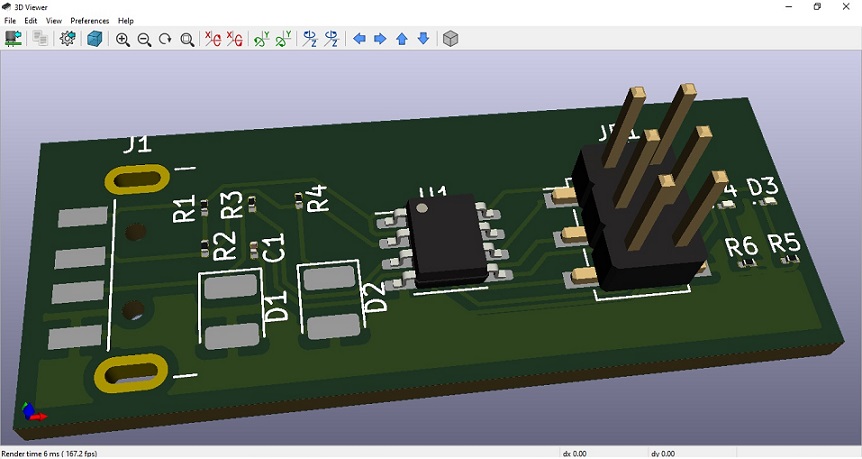Minimize the 3D Viewer window
Screen dimensions: 862x459
[789, 7]
